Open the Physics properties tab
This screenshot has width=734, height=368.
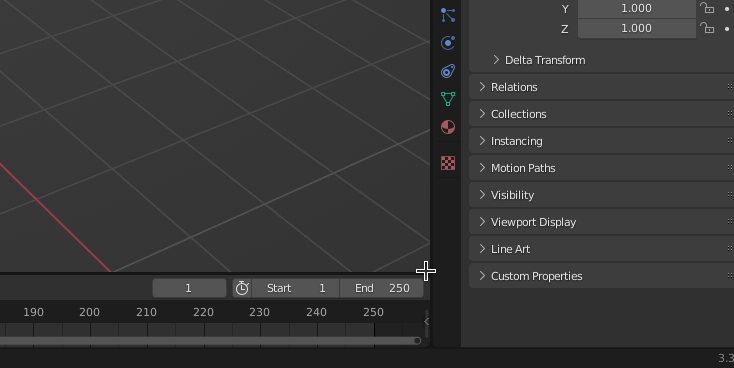click(448, 43)
